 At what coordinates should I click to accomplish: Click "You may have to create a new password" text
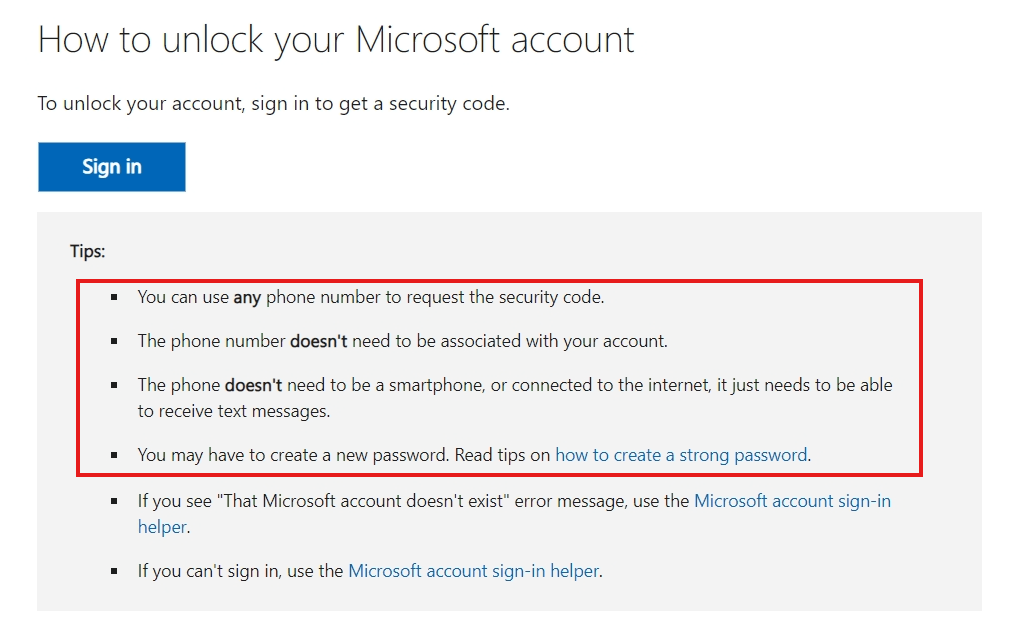294,455
